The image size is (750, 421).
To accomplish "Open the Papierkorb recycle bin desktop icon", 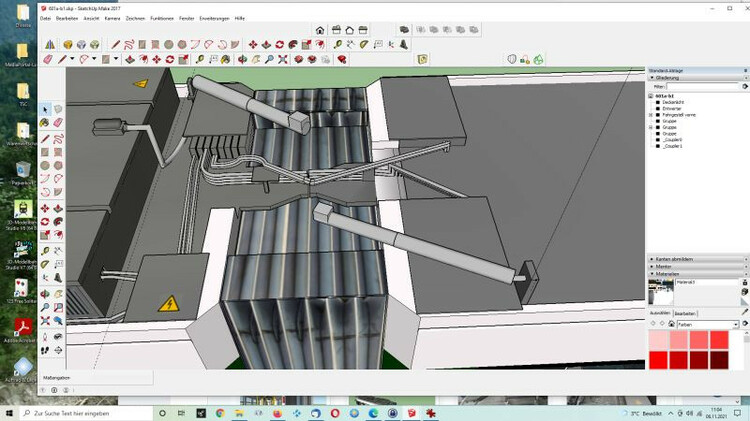I will [x=22, y=173].
